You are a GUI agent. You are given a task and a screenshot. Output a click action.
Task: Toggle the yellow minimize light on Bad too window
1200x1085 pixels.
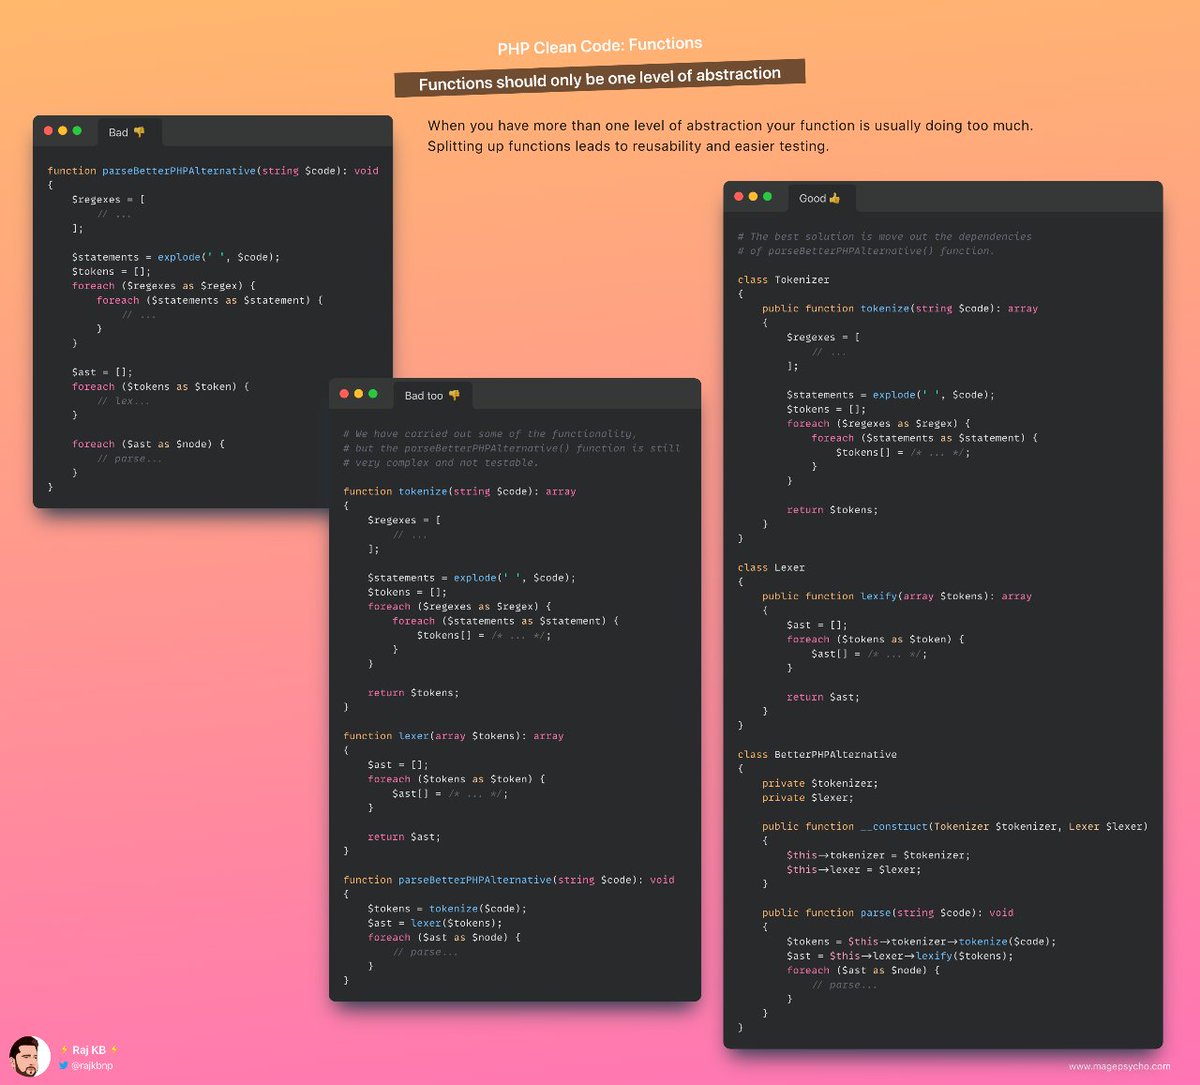pyautogui.click(x=358, y=394)
